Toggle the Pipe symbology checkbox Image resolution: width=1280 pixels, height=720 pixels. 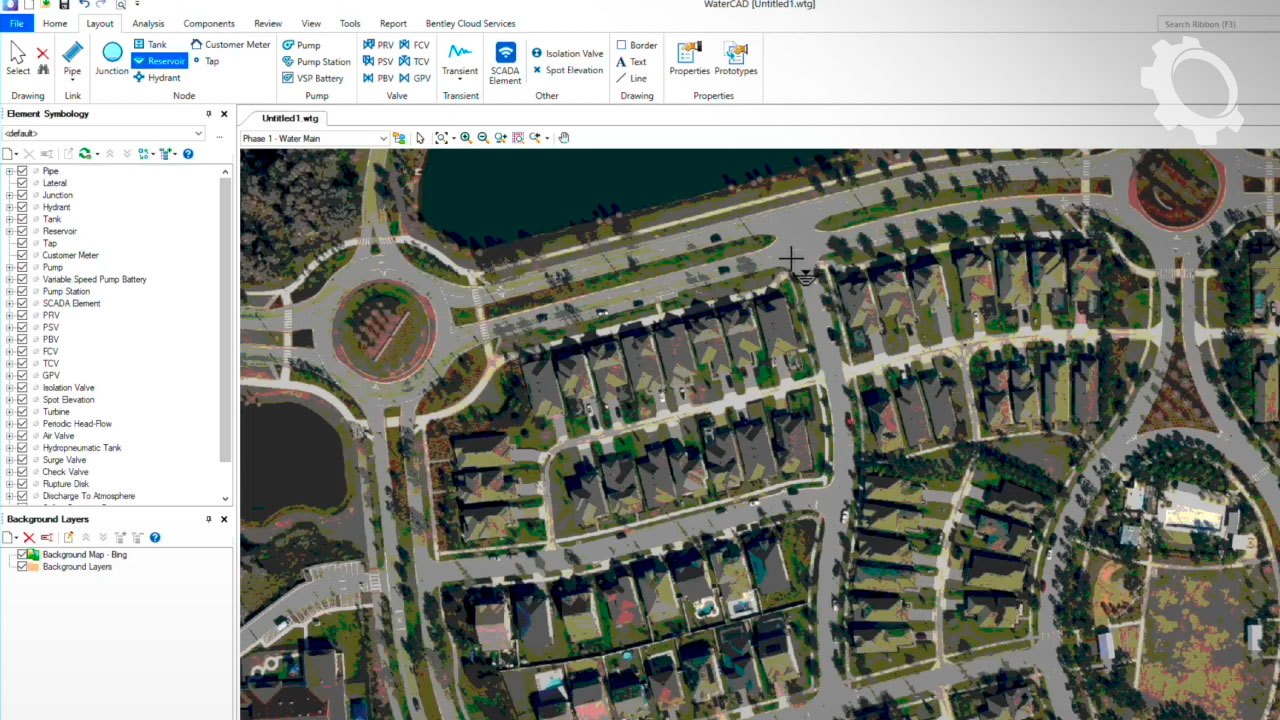point(22,171)
